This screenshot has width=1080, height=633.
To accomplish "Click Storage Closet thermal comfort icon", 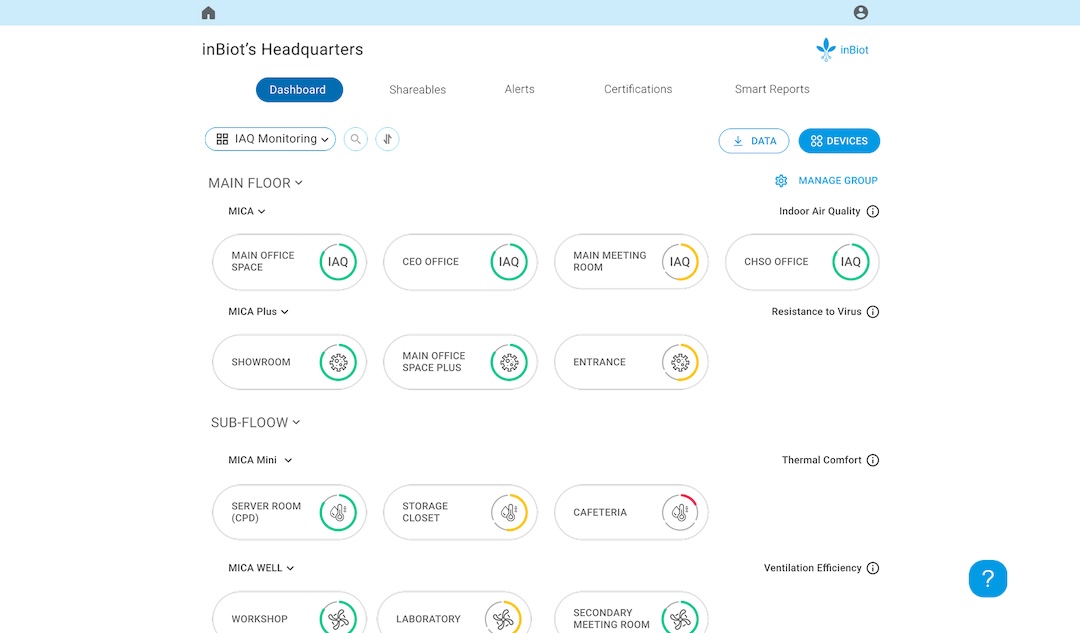I will [x=508, y=512].
